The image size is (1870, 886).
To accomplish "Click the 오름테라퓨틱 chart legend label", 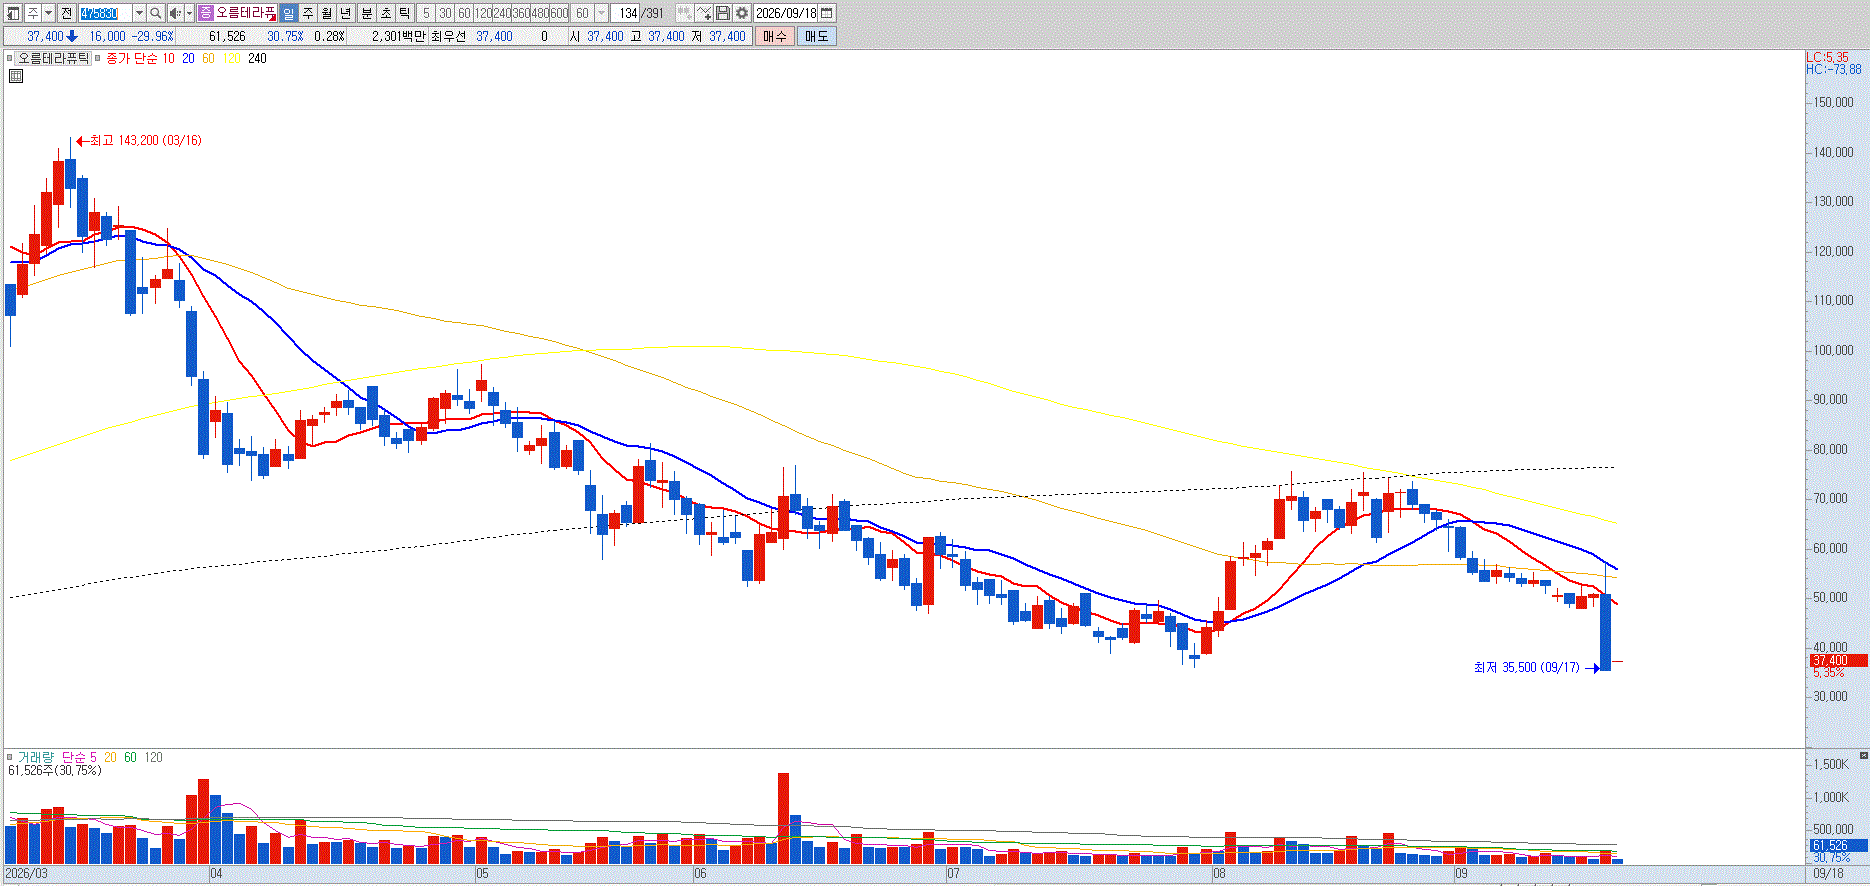I will (54, 58).
